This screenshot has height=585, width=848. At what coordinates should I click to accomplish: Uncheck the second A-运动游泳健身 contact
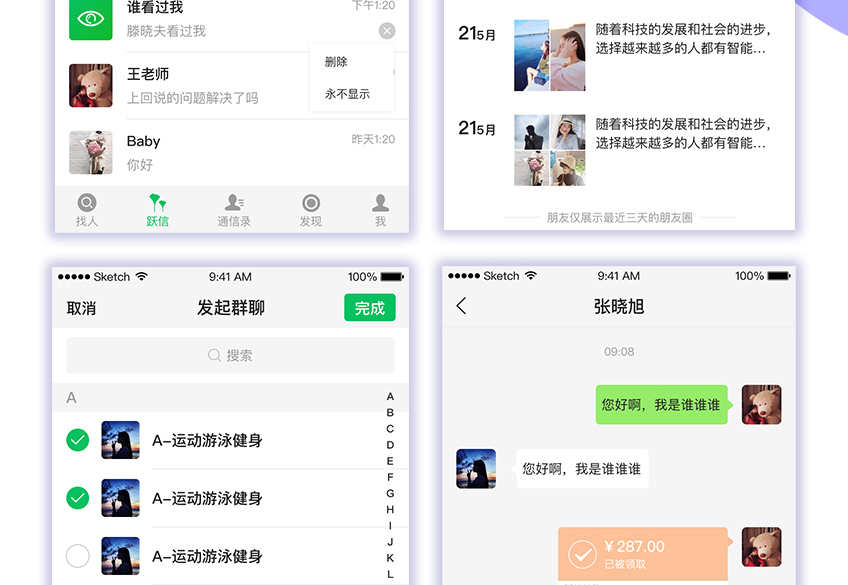pos(77,498)
